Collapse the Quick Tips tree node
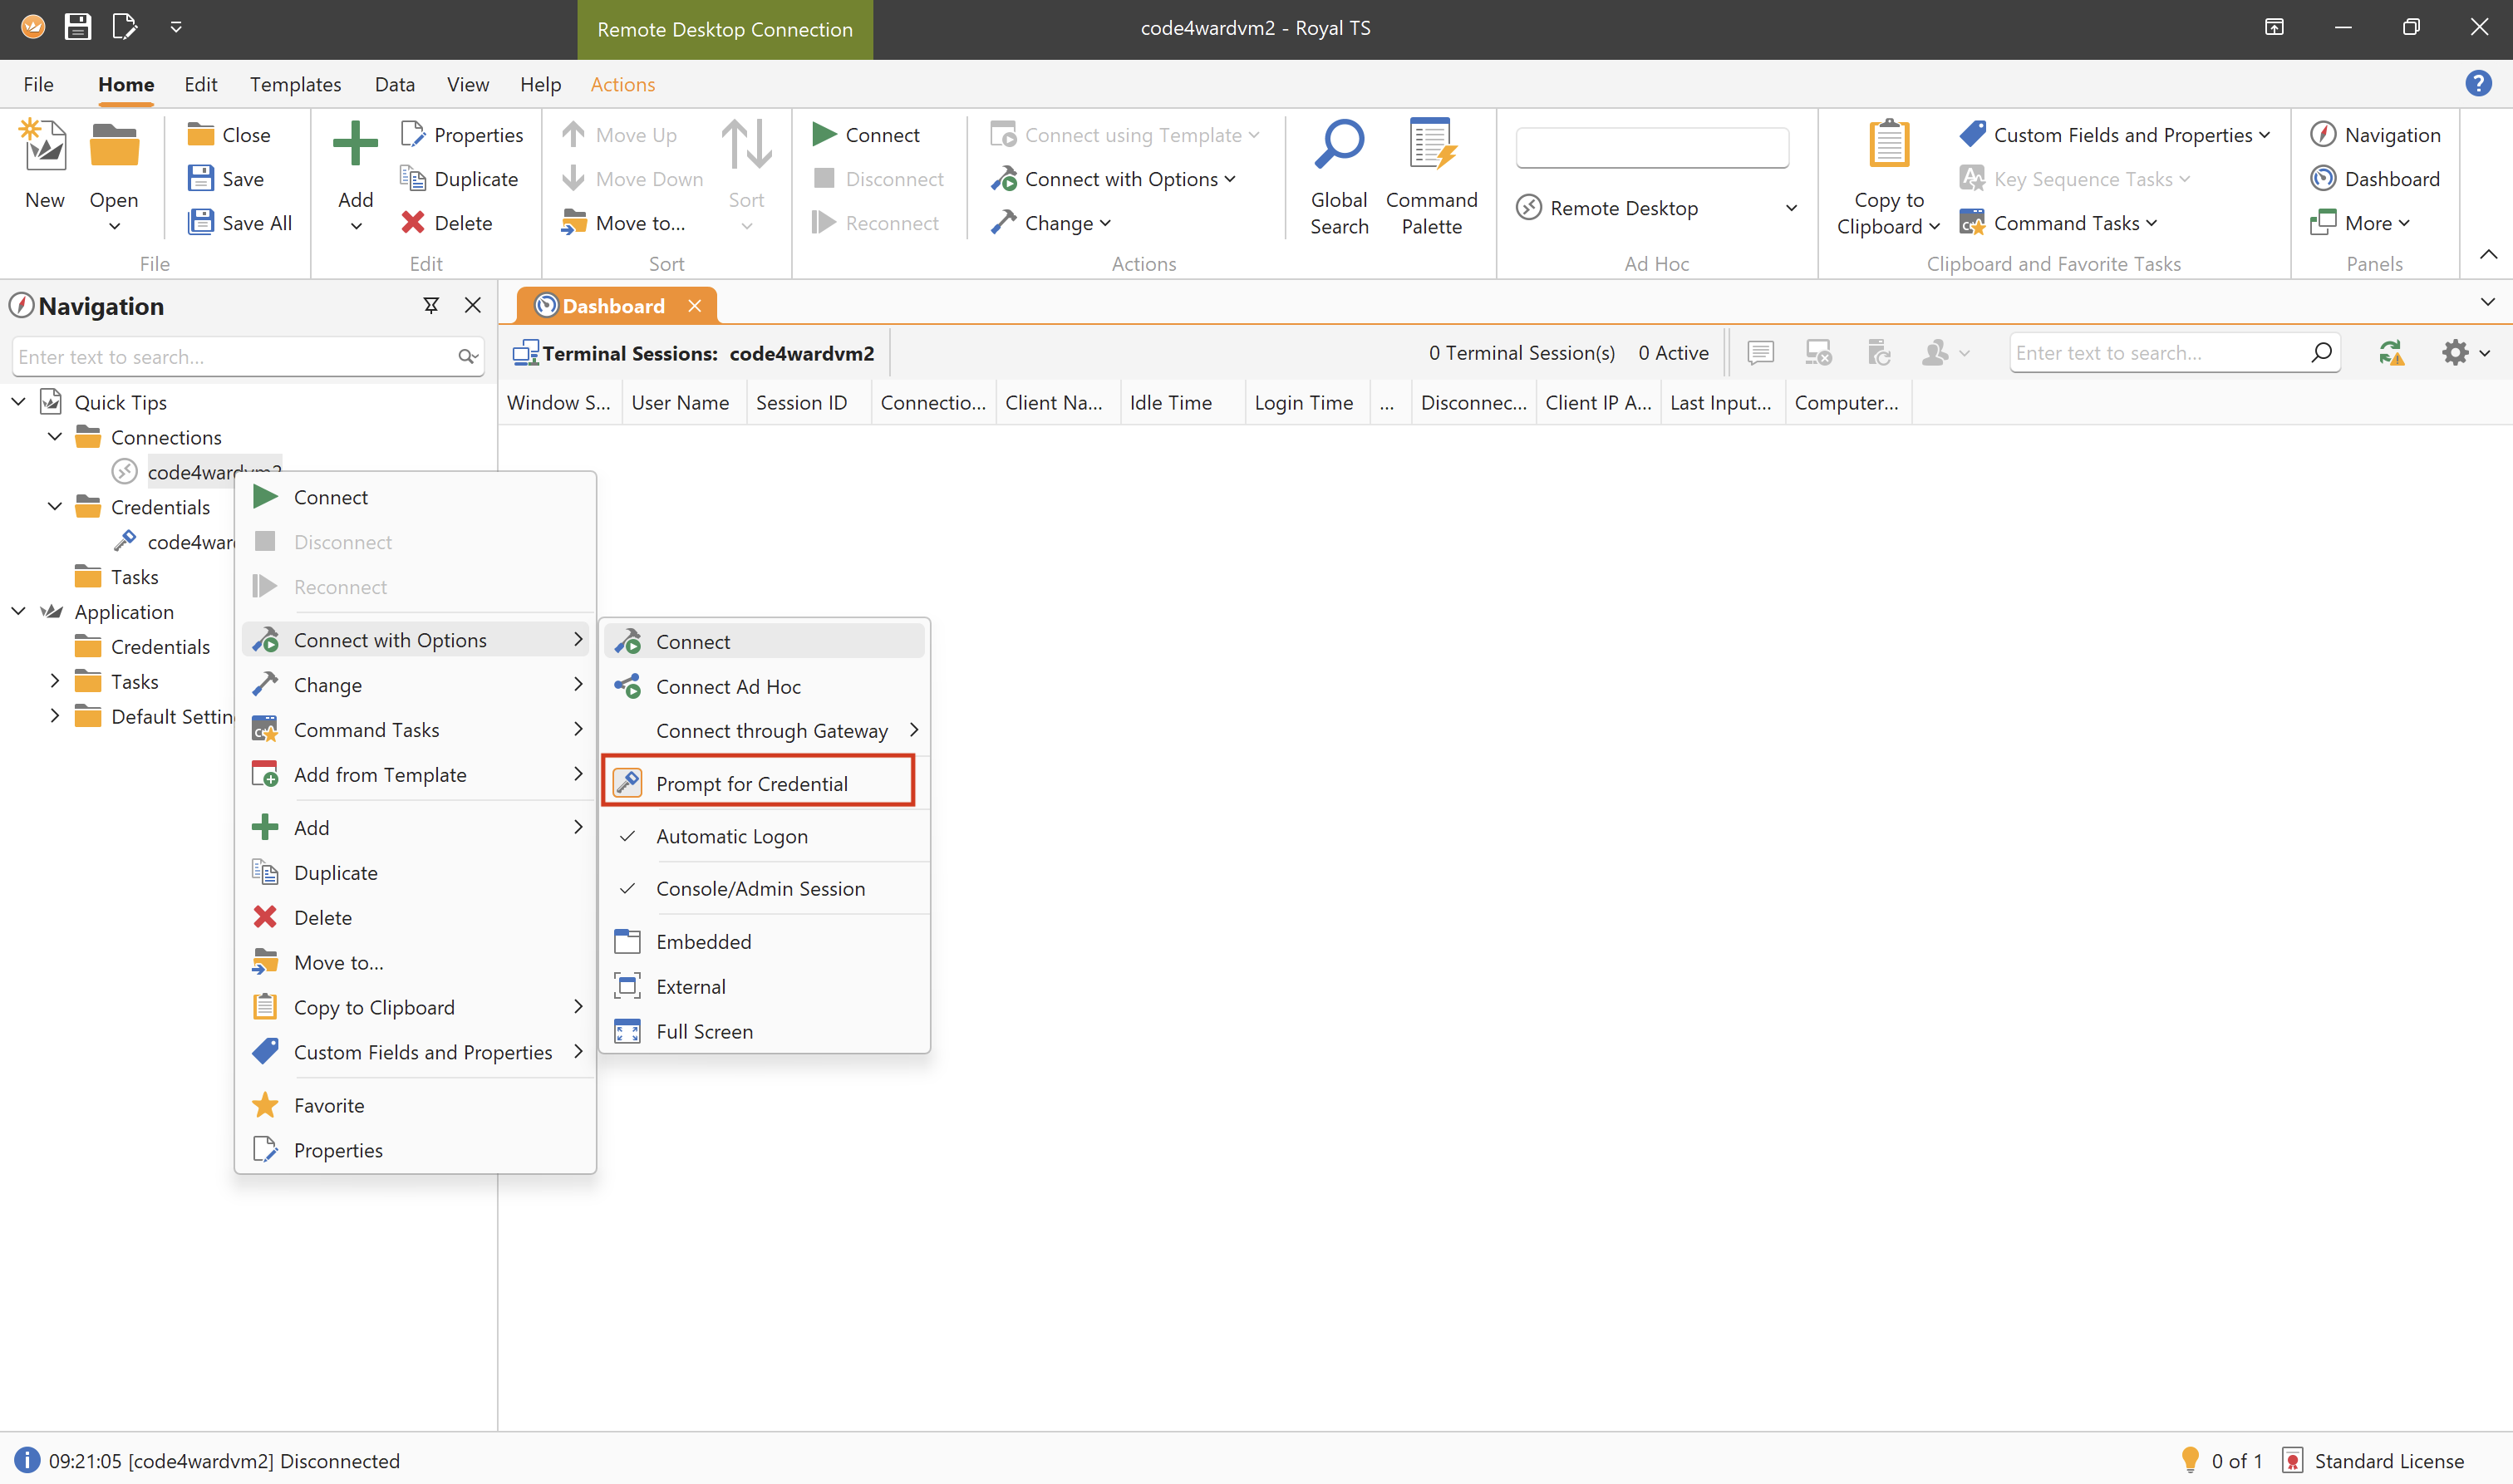 (x=19, y=402)
